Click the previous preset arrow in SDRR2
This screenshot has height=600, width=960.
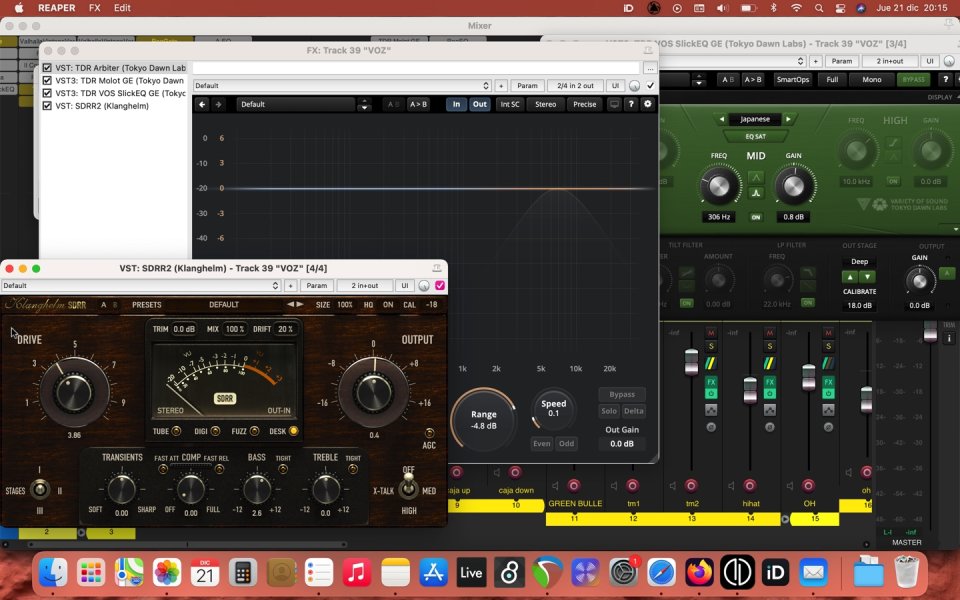click(292, 304)
